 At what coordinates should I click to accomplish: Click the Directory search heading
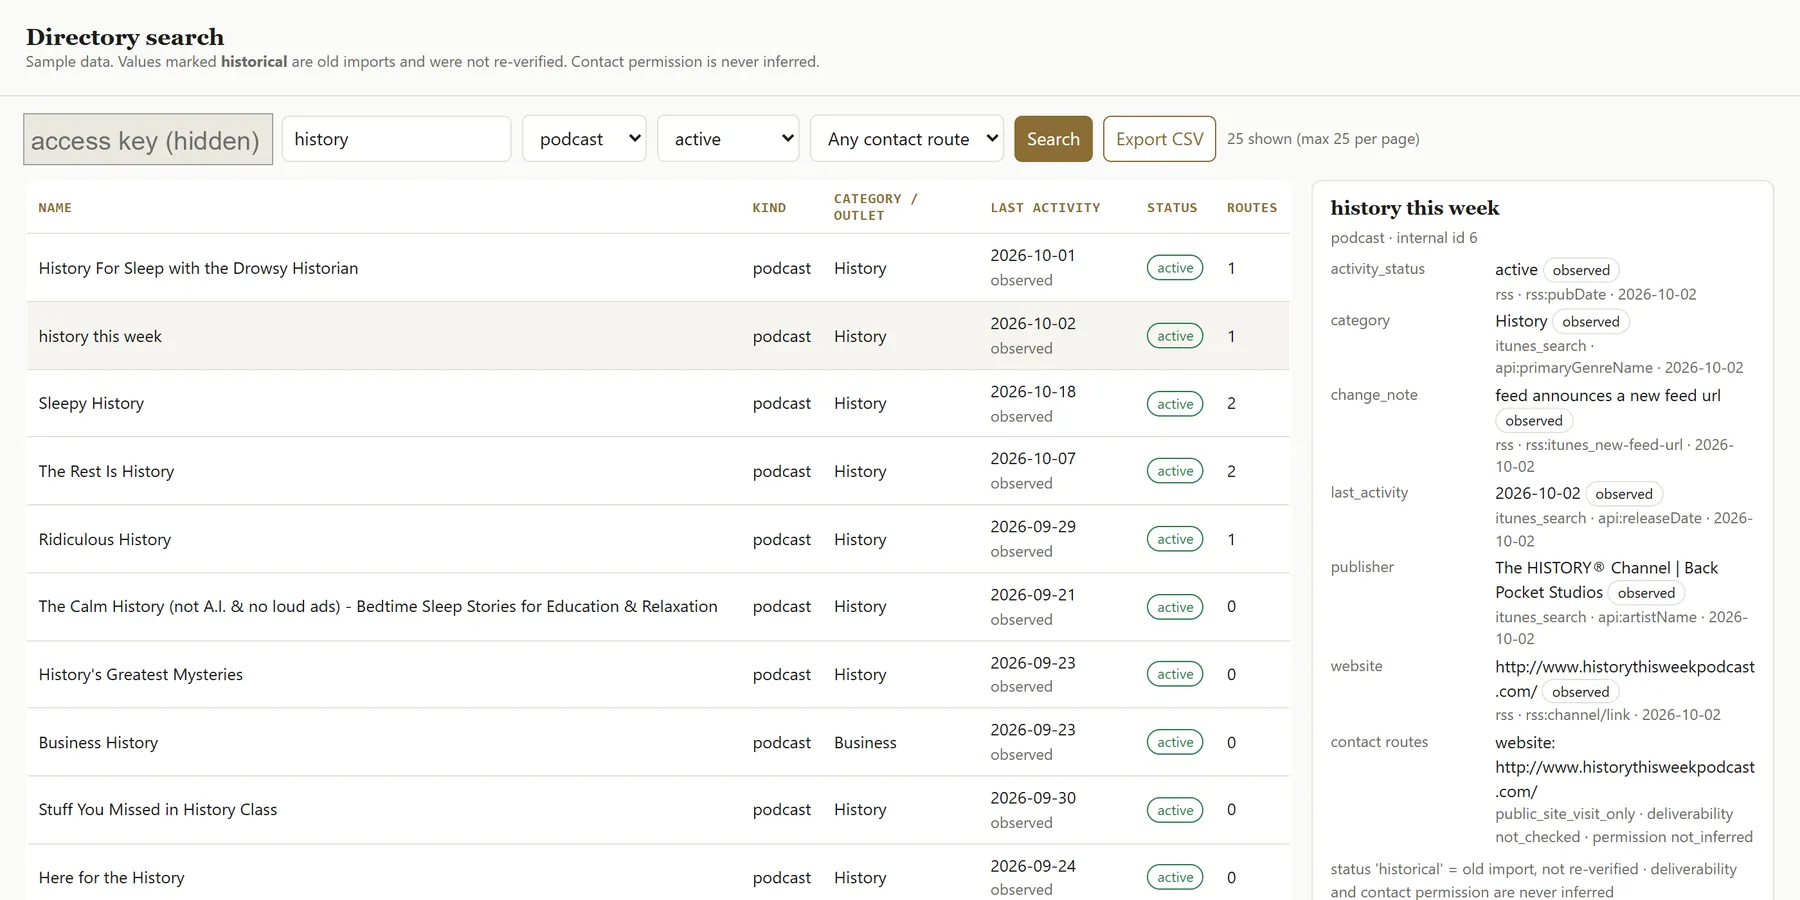125,37
